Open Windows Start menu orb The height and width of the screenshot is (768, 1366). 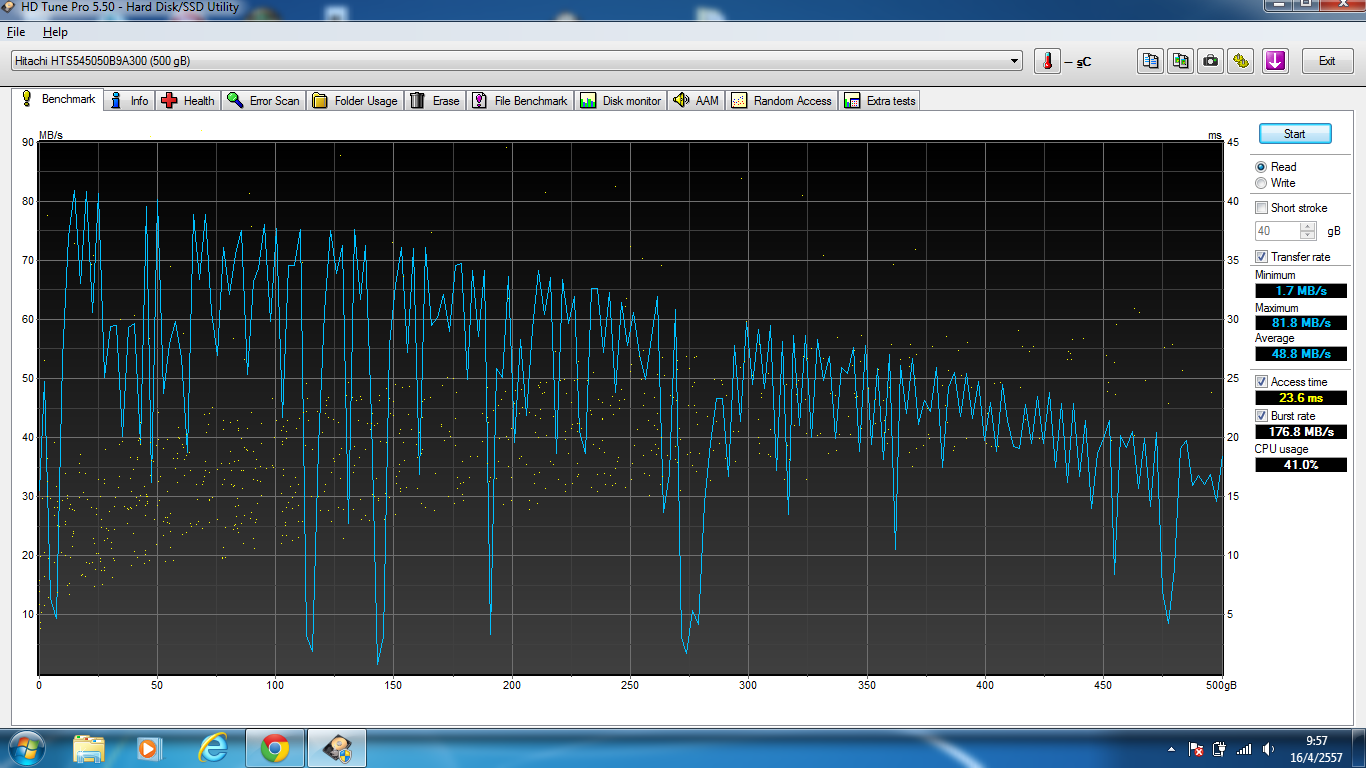coord(27,748)
